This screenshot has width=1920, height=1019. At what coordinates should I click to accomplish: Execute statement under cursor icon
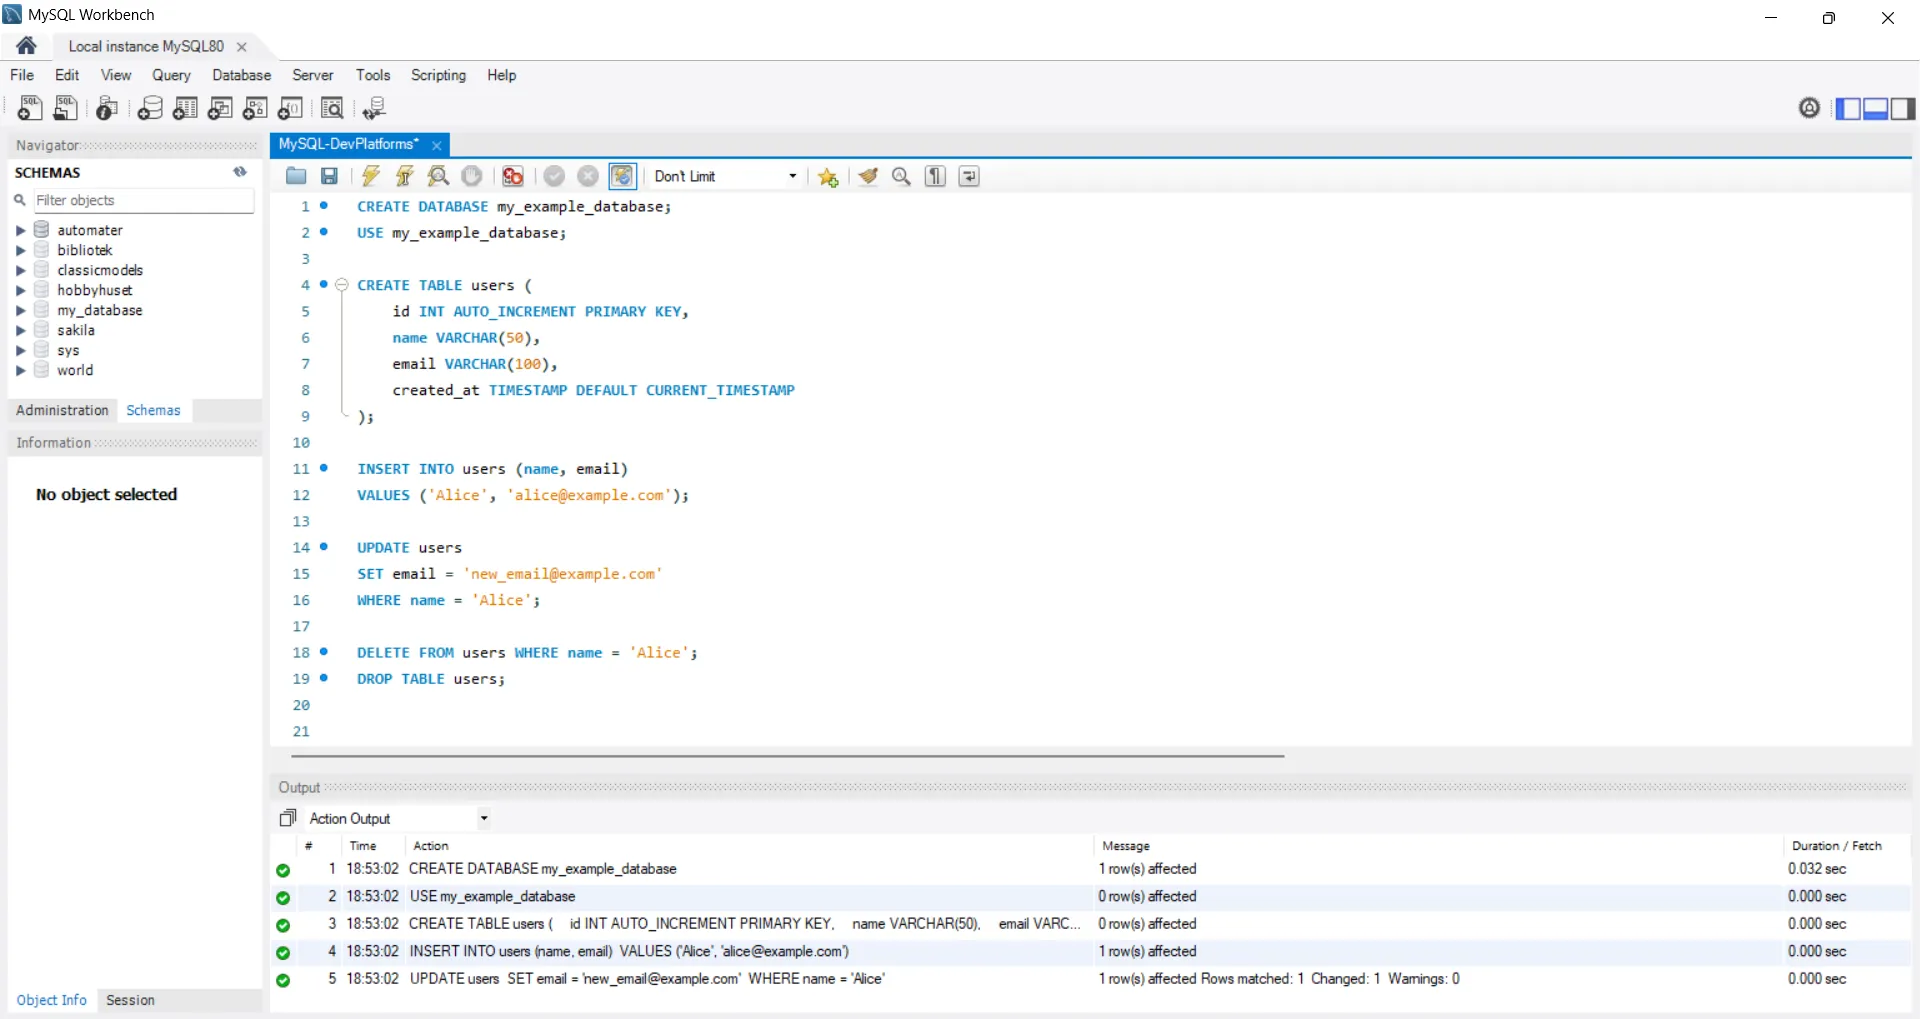tap(405, 176)
